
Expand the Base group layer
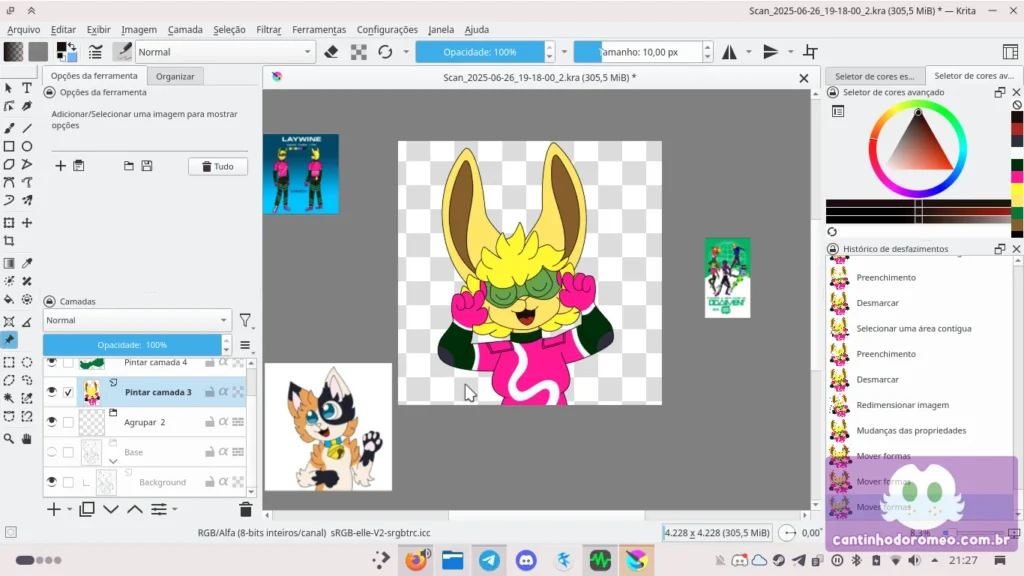113,461
